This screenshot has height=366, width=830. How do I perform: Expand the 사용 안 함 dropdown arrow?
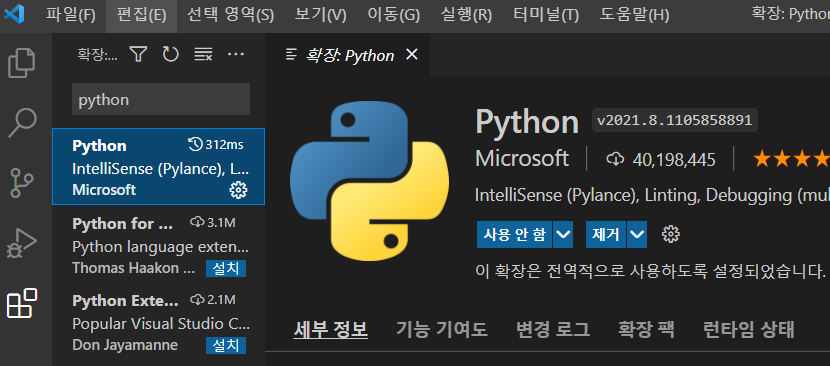[x=563, y=234]
